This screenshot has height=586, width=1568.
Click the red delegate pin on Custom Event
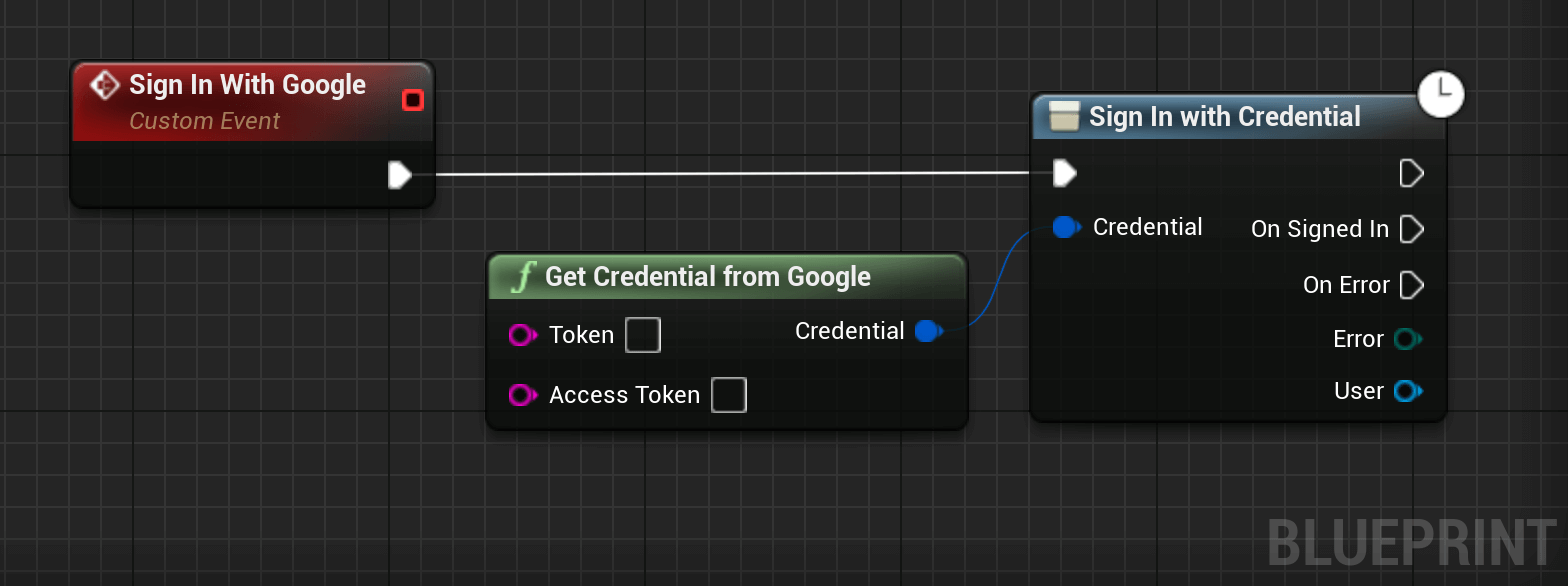point(412,100)
